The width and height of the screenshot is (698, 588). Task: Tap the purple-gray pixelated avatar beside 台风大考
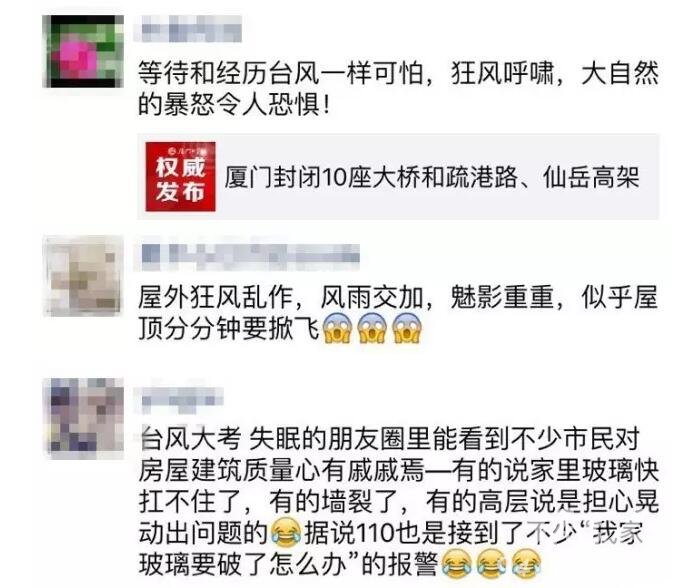pyautogui.click(x=83, y=418)
